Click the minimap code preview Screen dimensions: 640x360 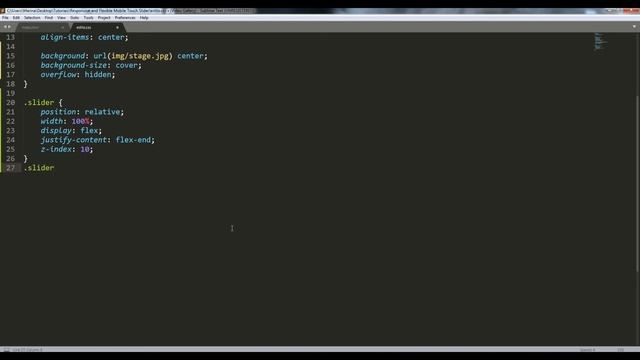pos(600,41)
